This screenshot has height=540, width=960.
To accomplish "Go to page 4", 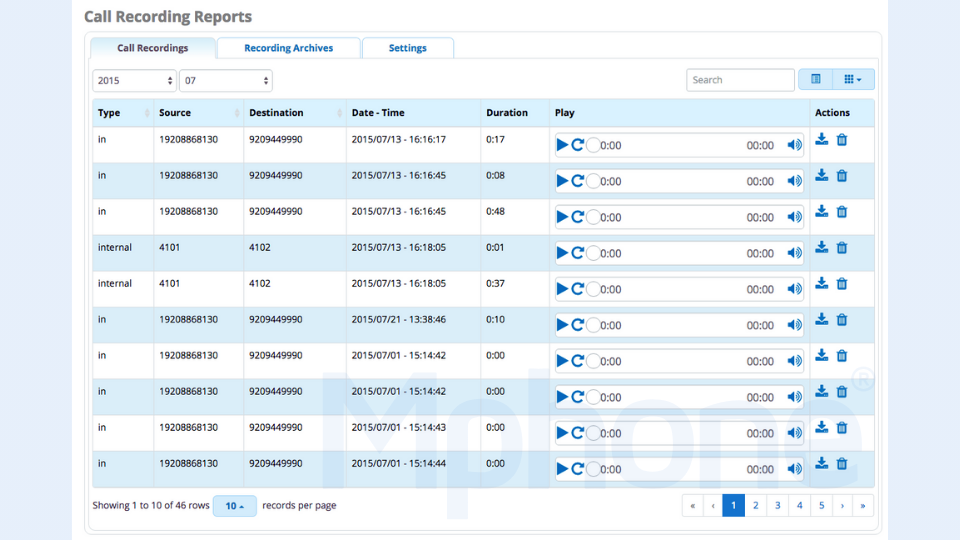I will 800,506.
